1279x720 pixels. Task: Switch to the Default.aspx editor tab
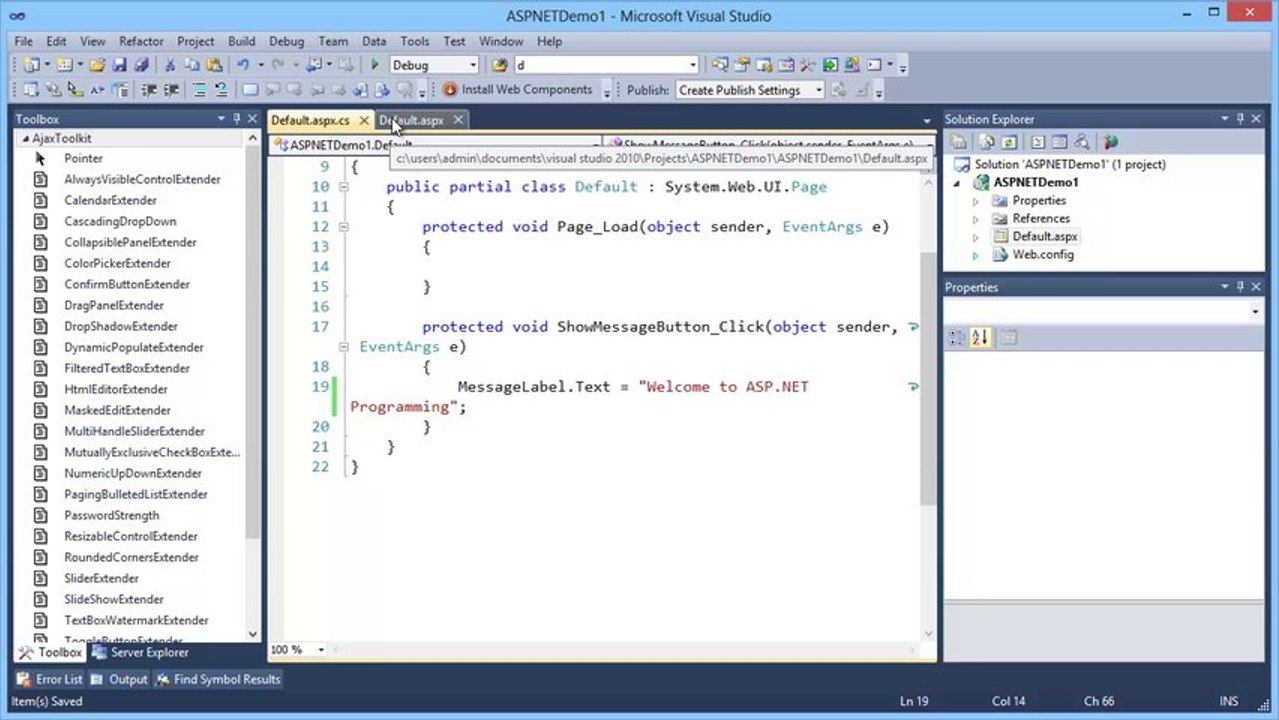411,120
